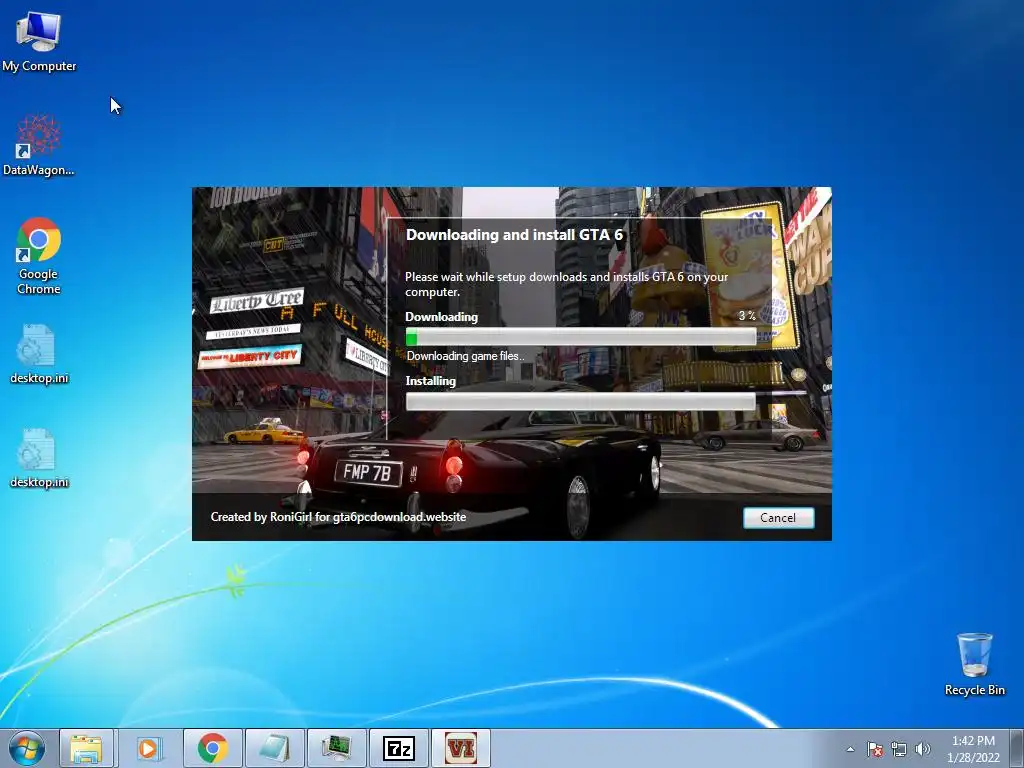Open the clock showing 1:42 PM
This screenshot has height=768, width=1024.
click(973, 749)
